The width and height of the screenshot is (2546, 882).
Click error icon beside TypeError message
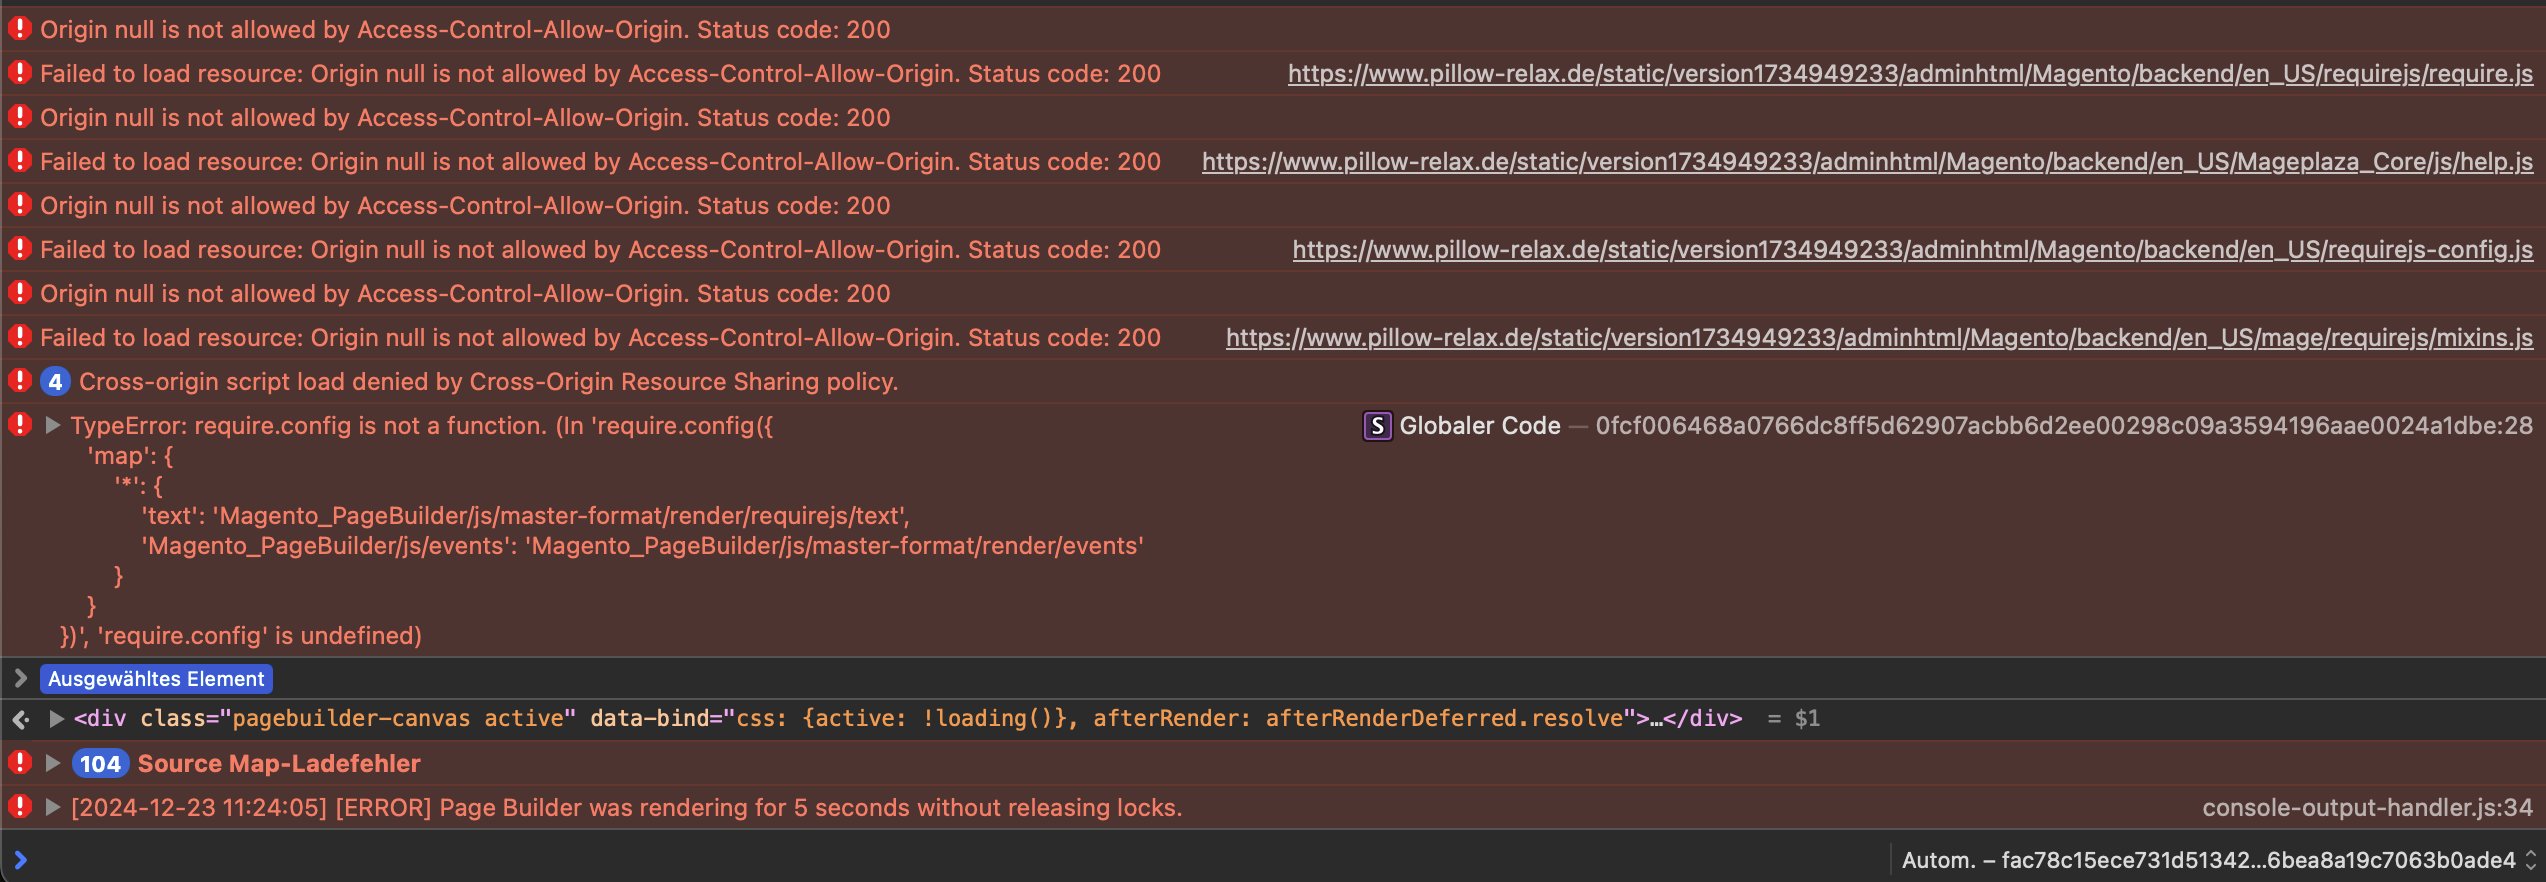pos(20,426)
